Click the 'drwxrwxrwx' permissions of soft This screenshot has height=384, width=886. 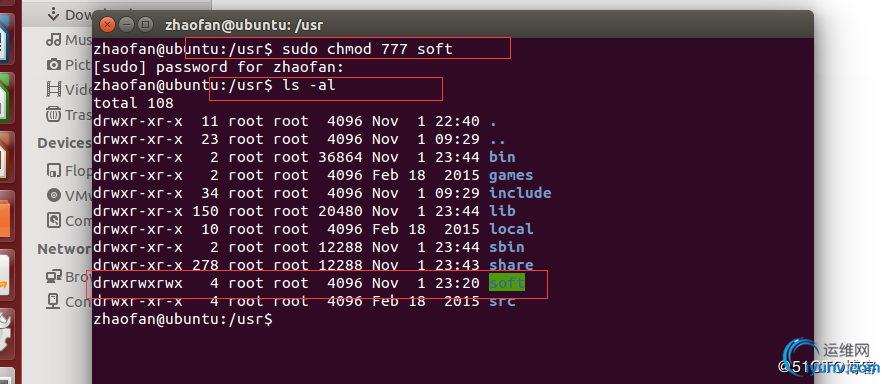pyautogui.click(x=138, y=283)
